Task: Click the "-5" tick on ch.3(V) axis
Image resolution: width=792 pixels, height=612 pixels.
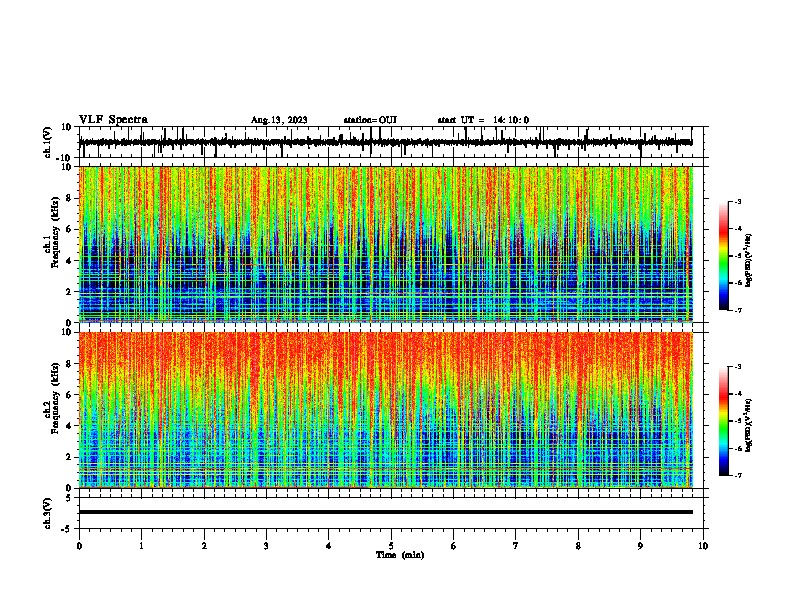Action: [x=67, y=529]
